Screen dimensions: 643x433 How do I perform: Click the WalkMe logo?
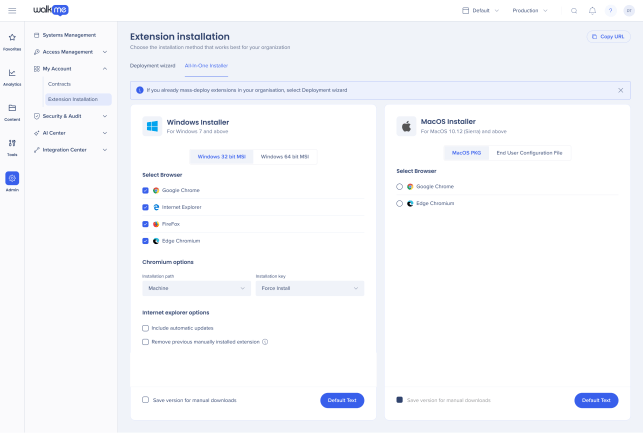click(51, 10)
